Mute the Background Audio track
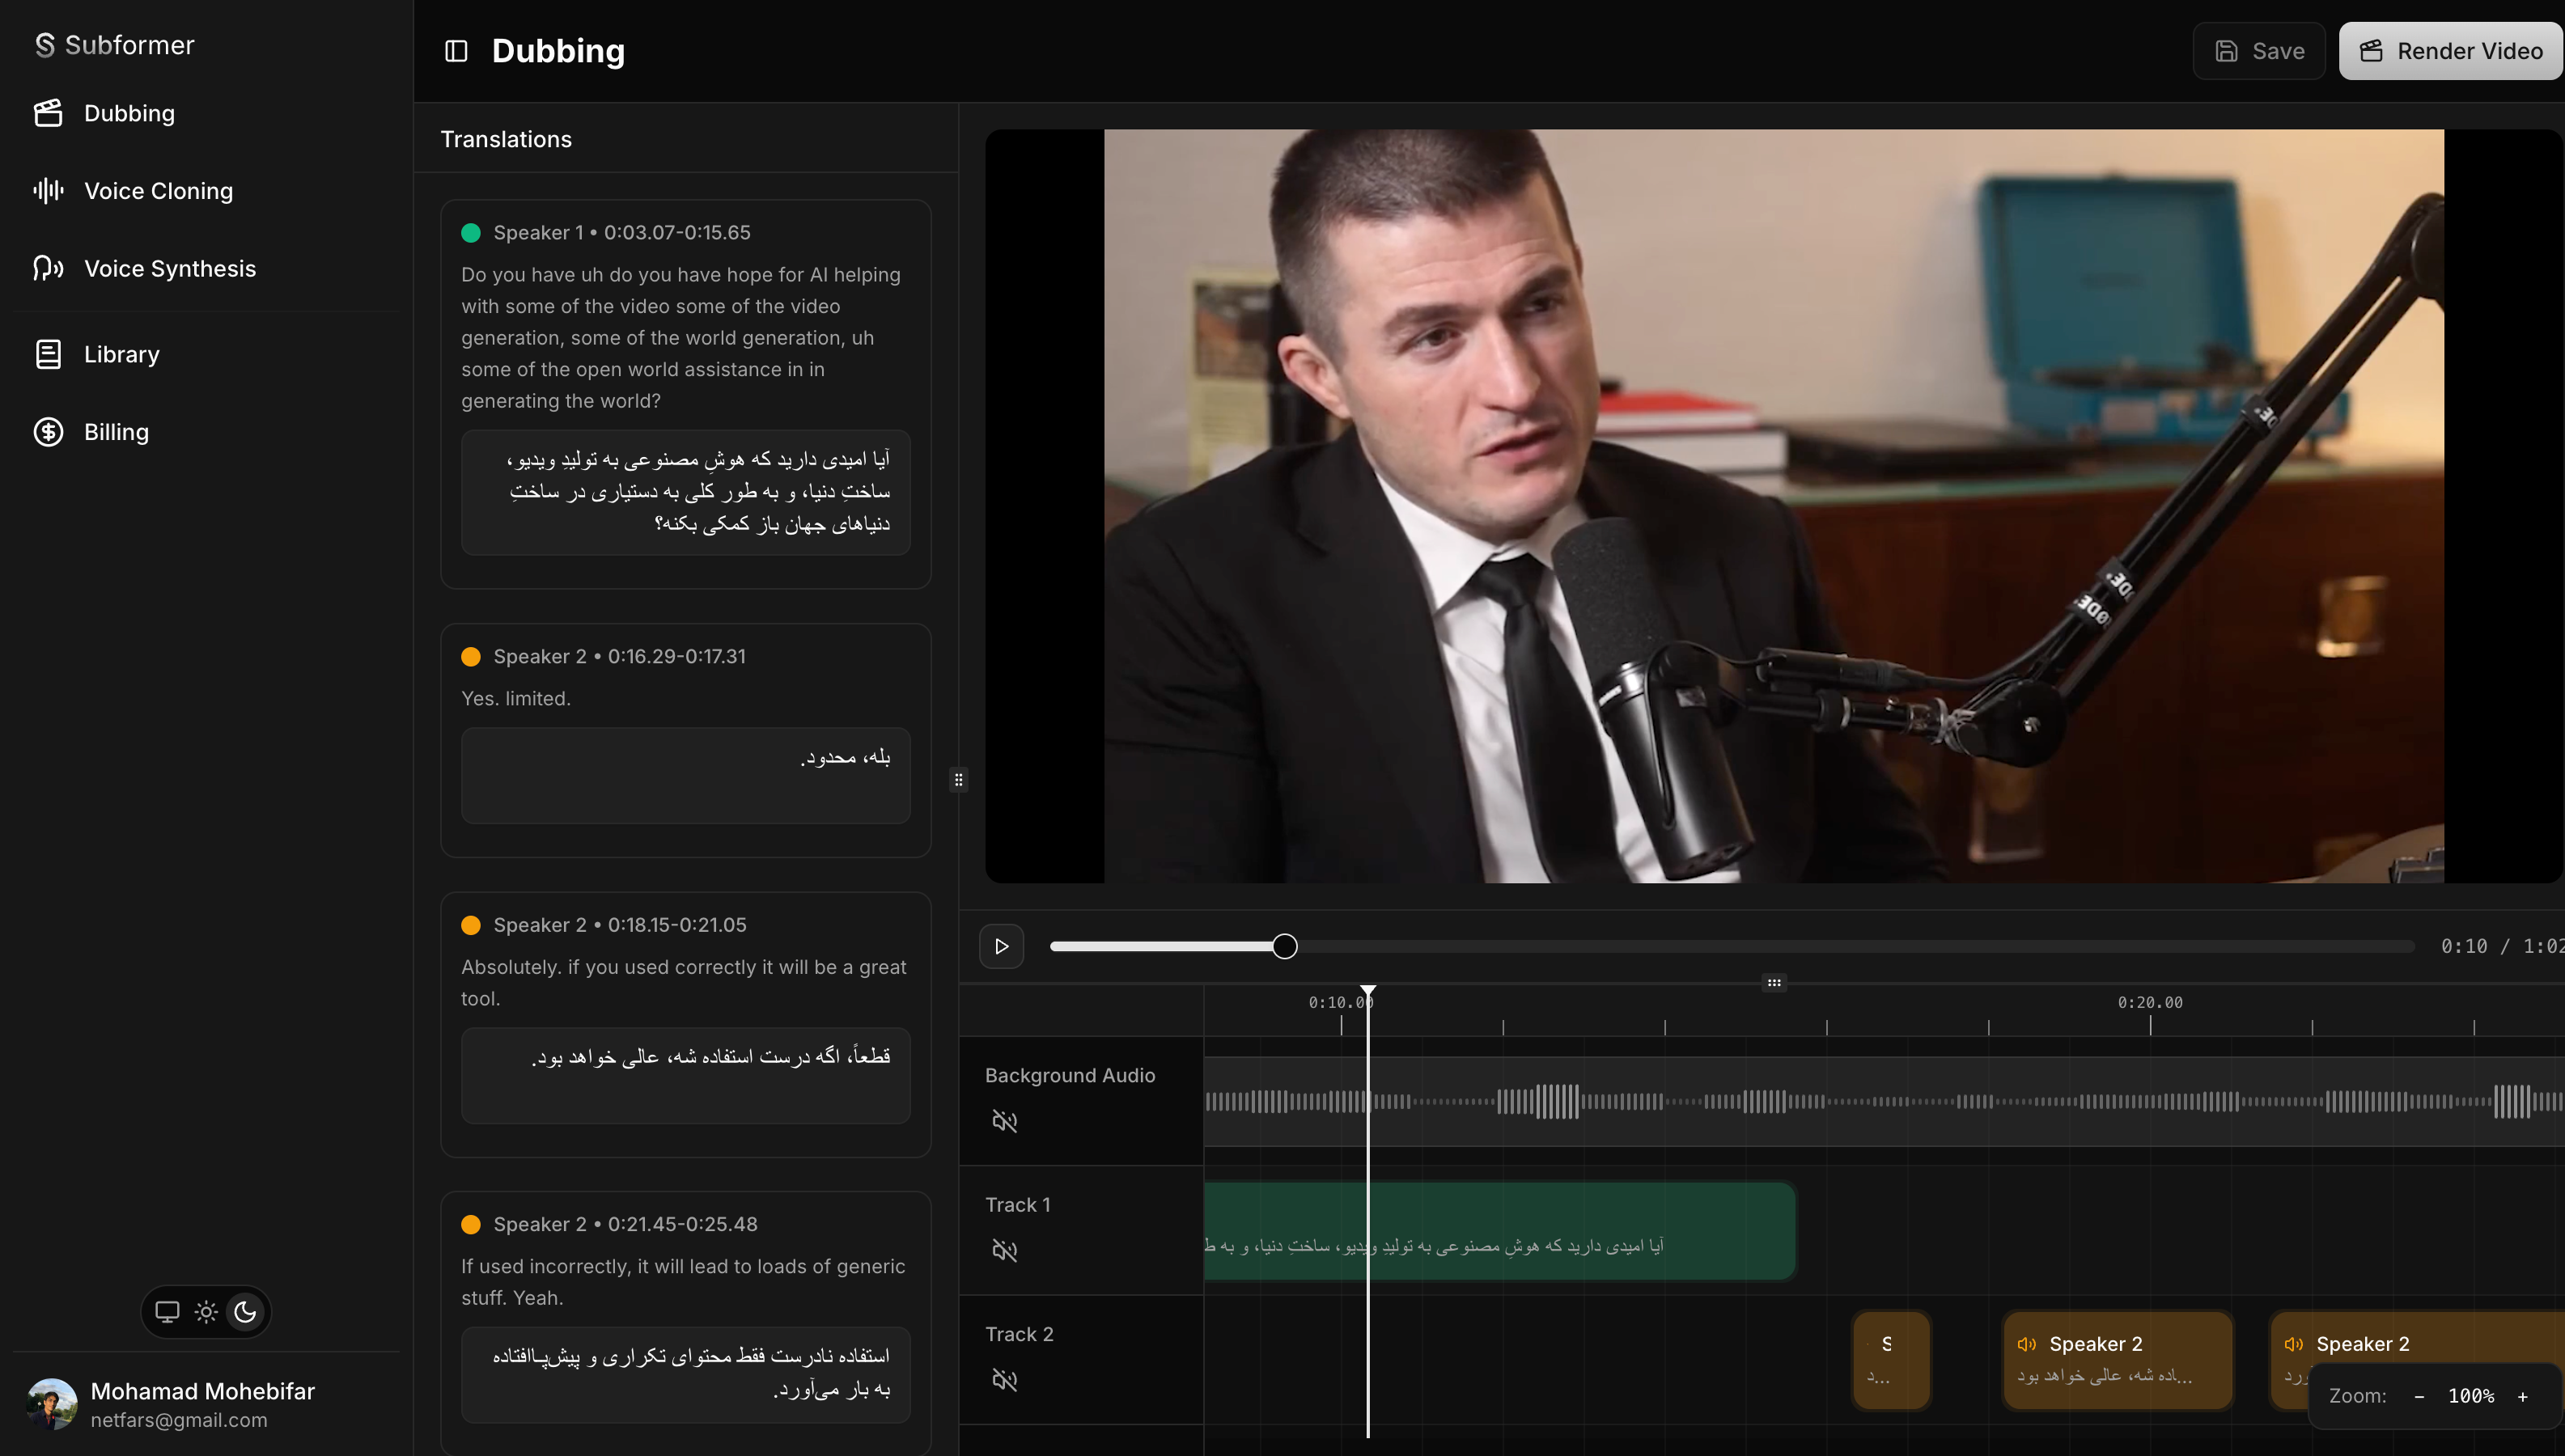The width and height of the screenshot is (2565, 1456). coord(1004,1121)
